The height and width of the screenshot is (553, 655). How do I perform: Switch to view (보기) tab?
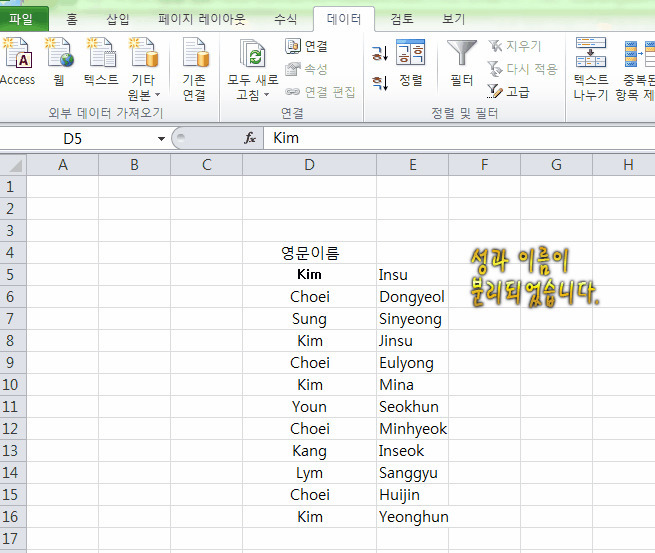coord(454,19)
